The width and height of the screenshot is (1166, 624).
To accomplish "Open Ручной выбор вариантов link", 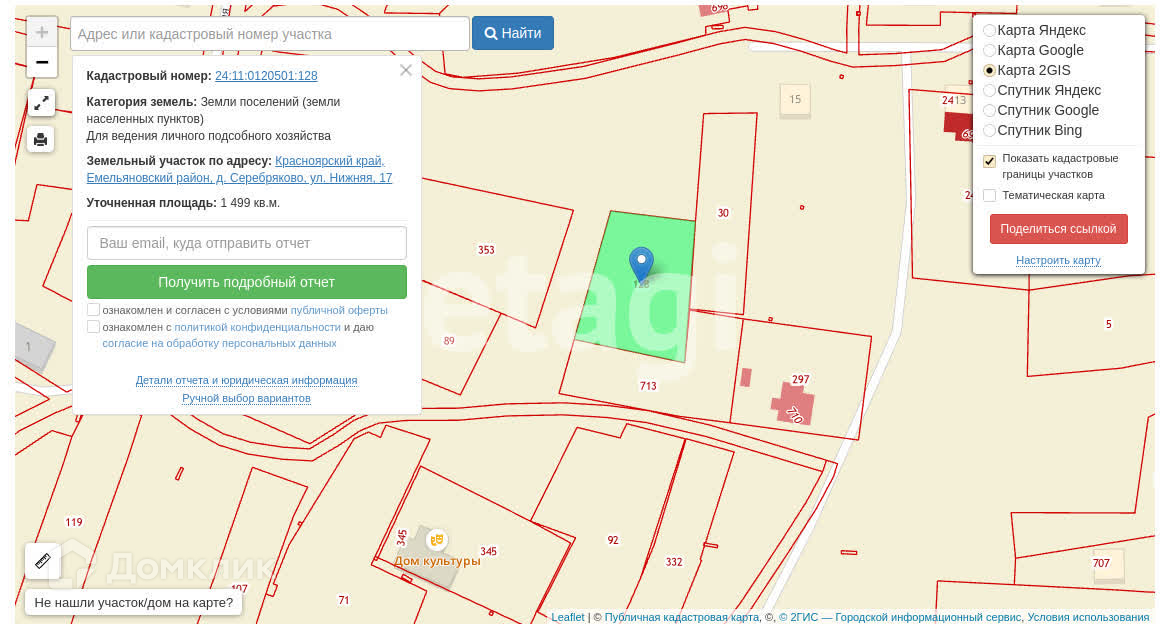I will tap(246, 398).
